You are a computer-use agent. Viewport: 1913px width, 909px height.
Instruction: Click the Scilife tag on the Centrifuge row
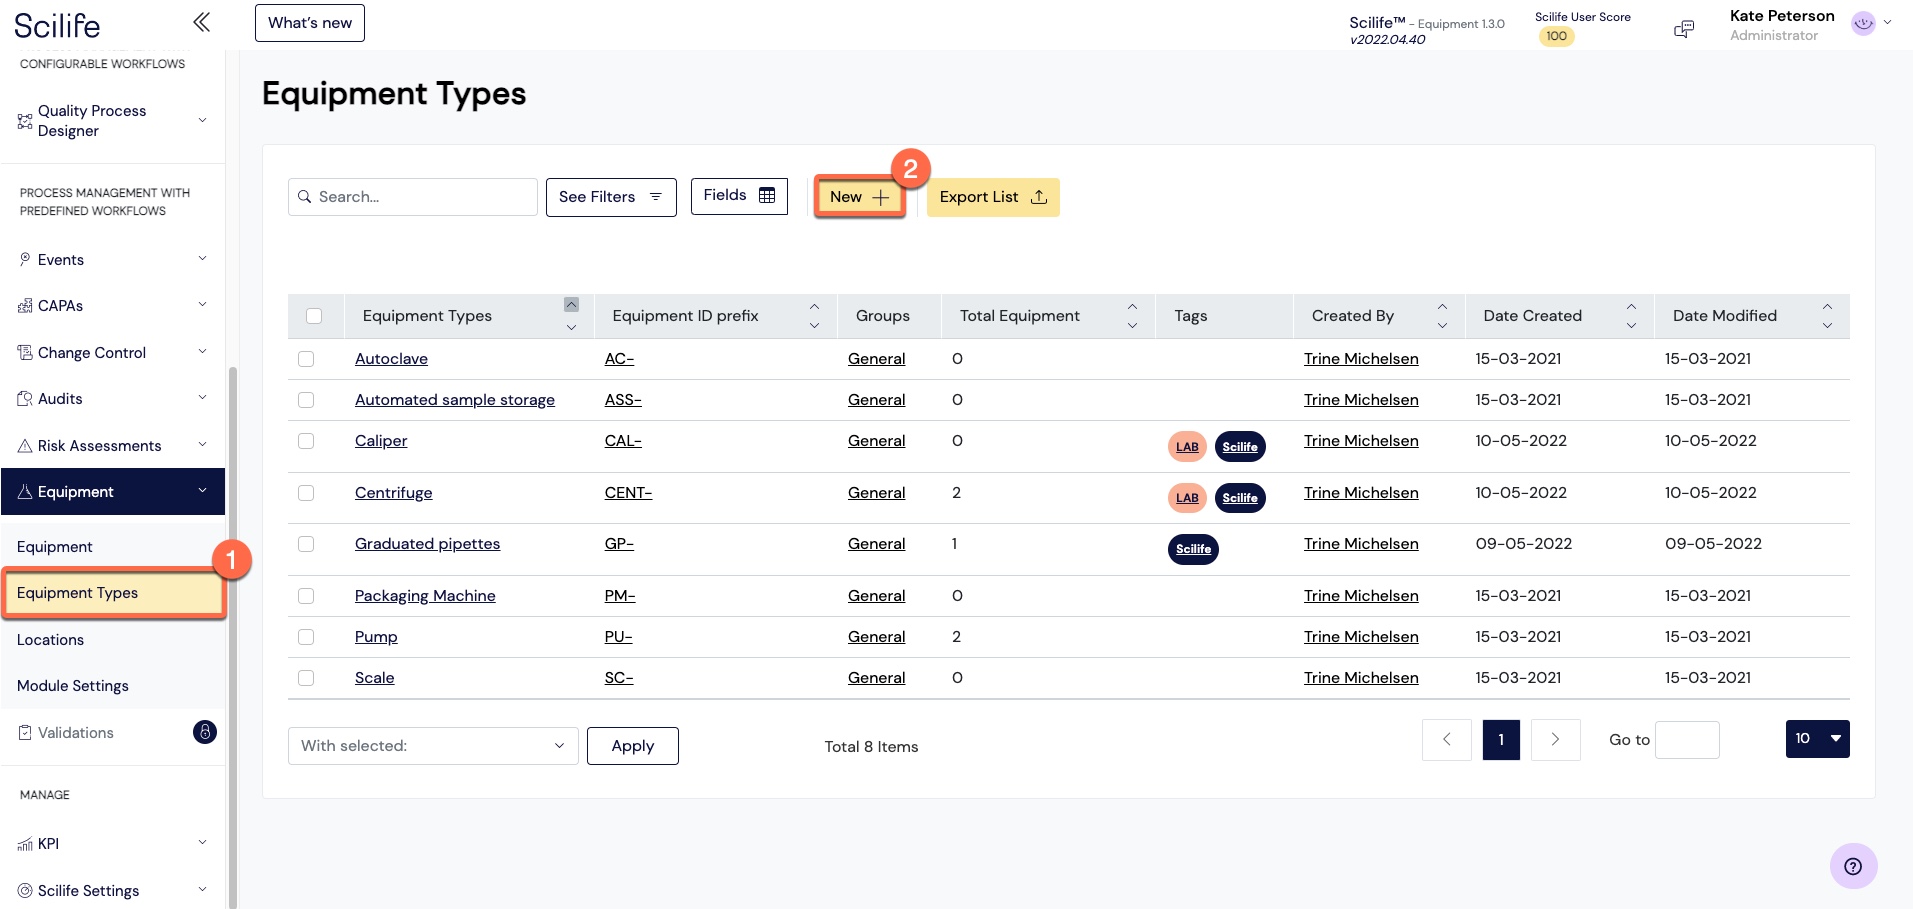tap(1240, 498)
